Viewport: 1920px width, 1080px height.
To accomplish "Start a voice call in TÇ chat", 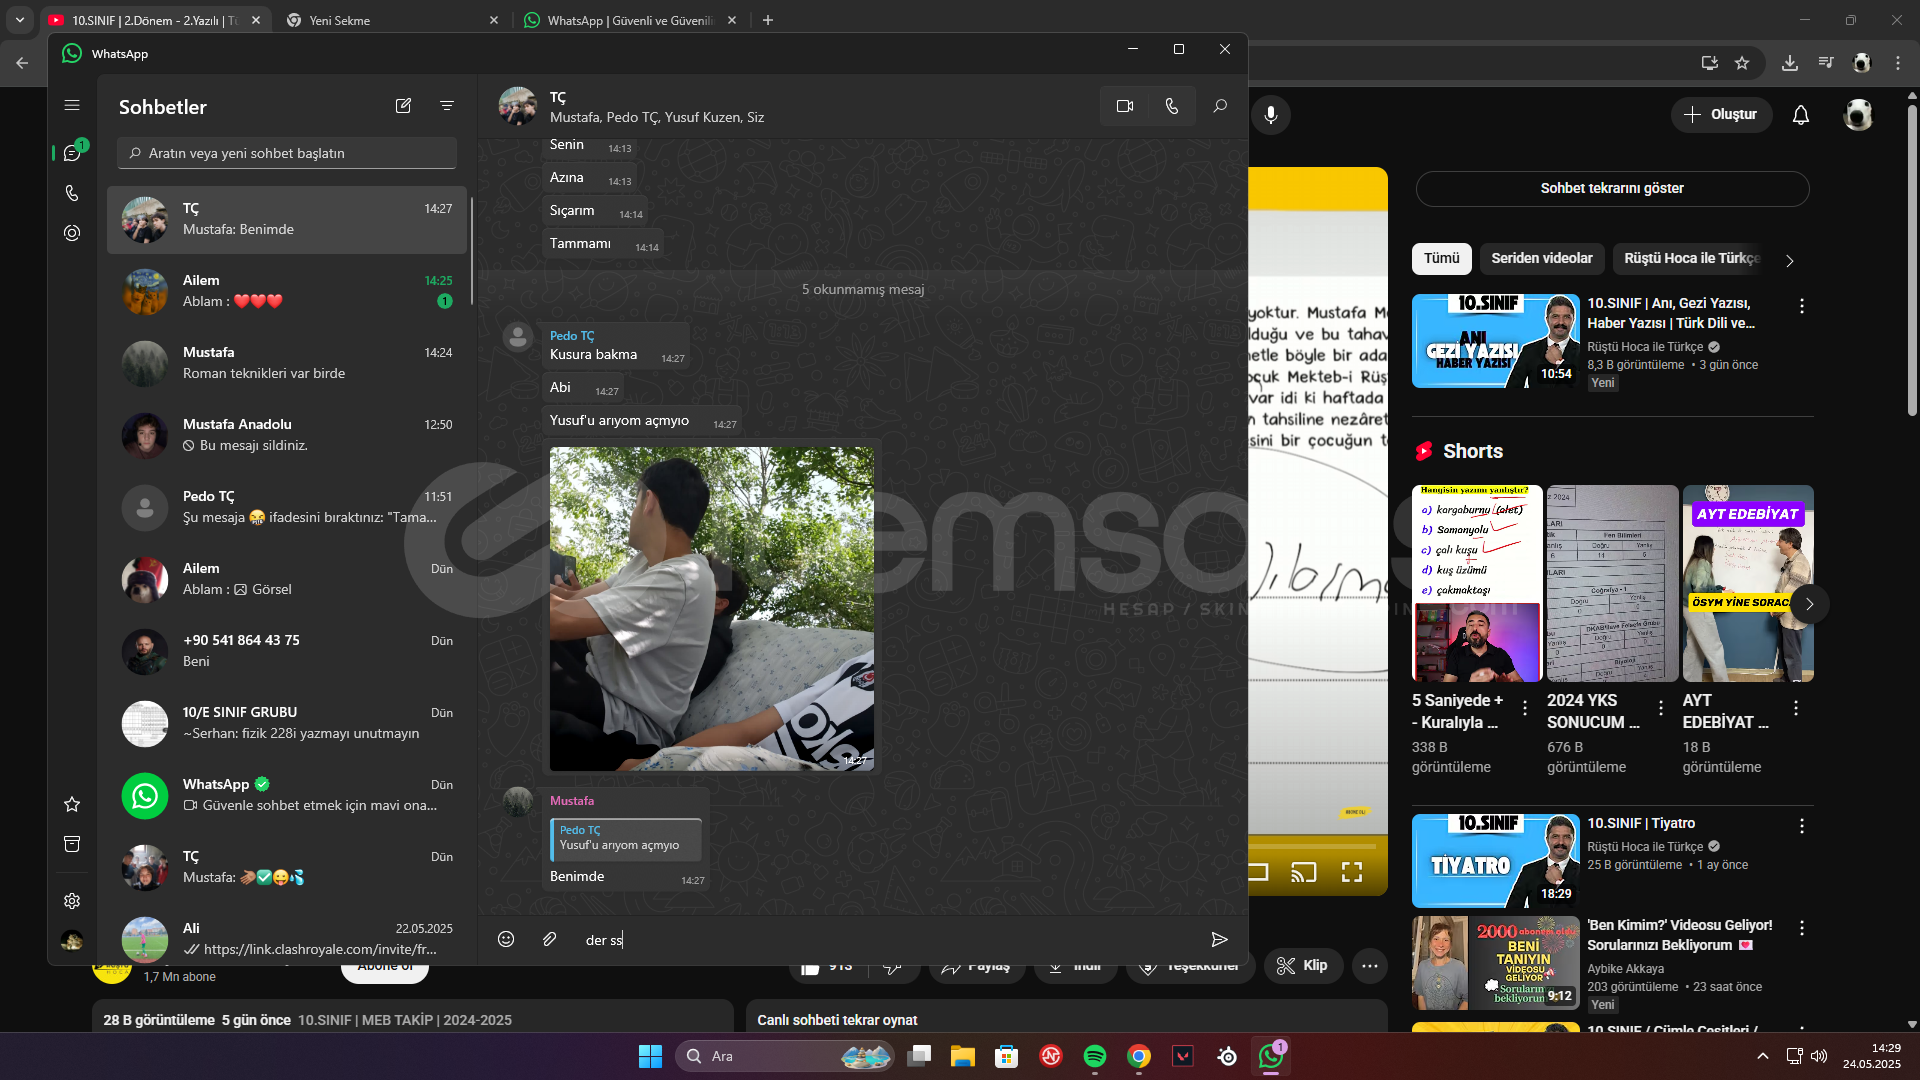I will (1171, 106).
